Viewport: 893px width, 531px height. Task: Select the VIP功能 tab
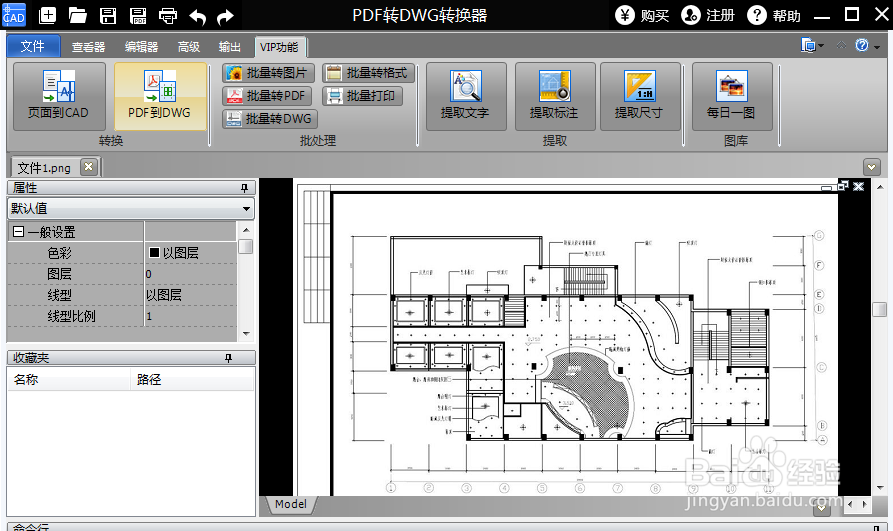(x=279, y=47)
